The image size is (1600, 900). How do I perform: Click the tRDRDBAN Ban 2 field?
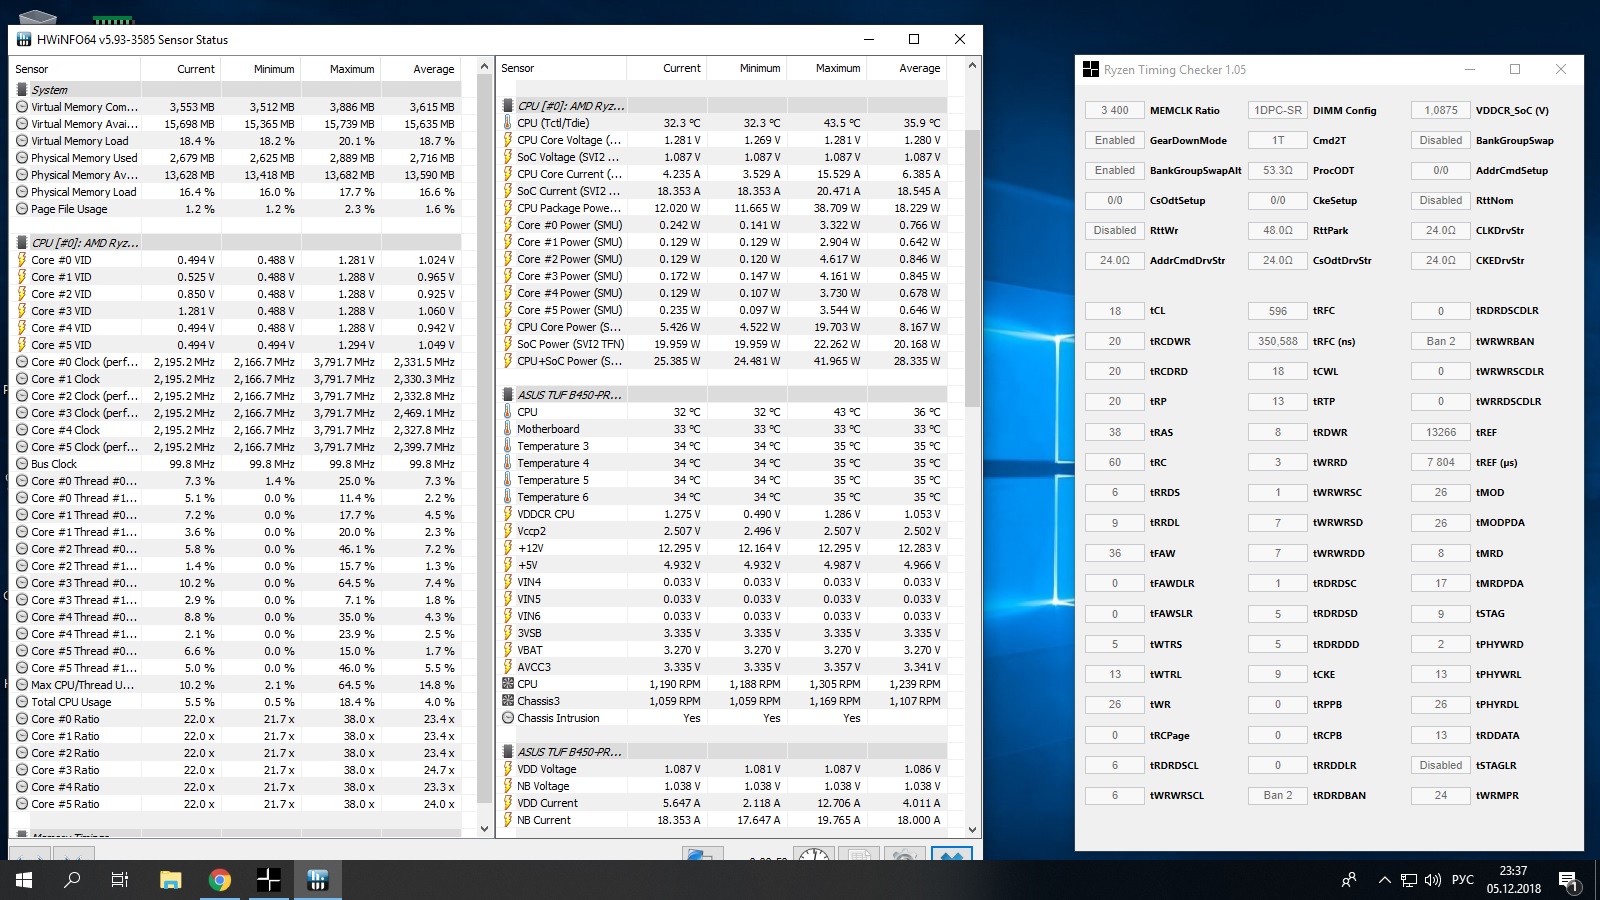[x=1278, y=795]
